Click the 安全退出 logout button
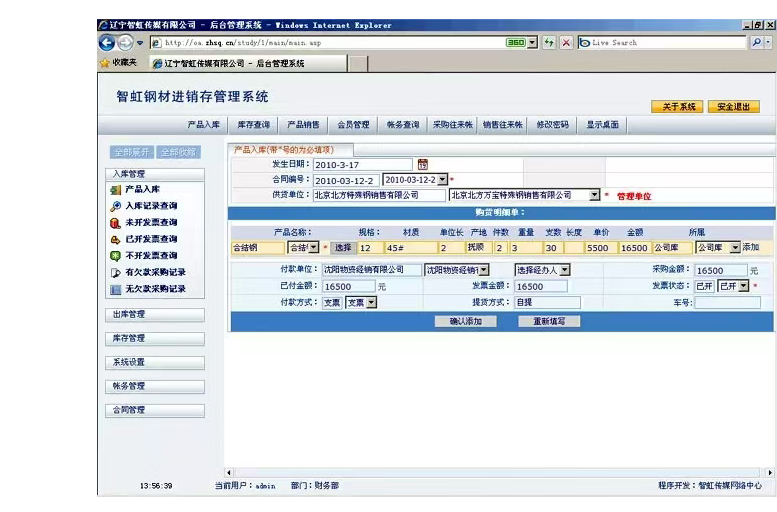Image resolution: width=777 pixels, height=512 pixels. (733, 107)
